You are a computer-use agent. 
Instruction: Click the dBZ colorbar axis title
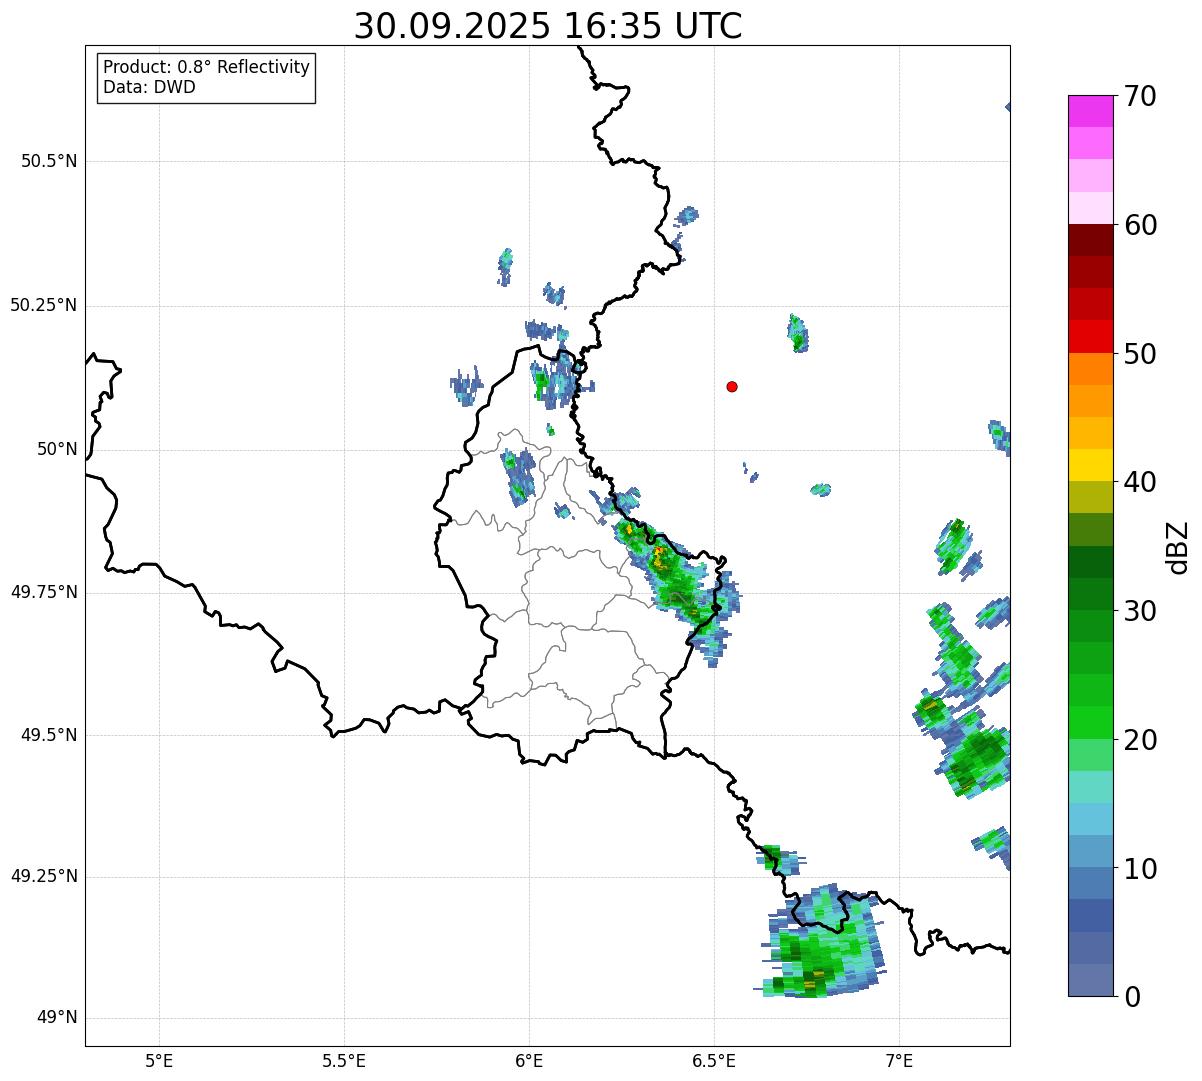(x=1178, y=547)
